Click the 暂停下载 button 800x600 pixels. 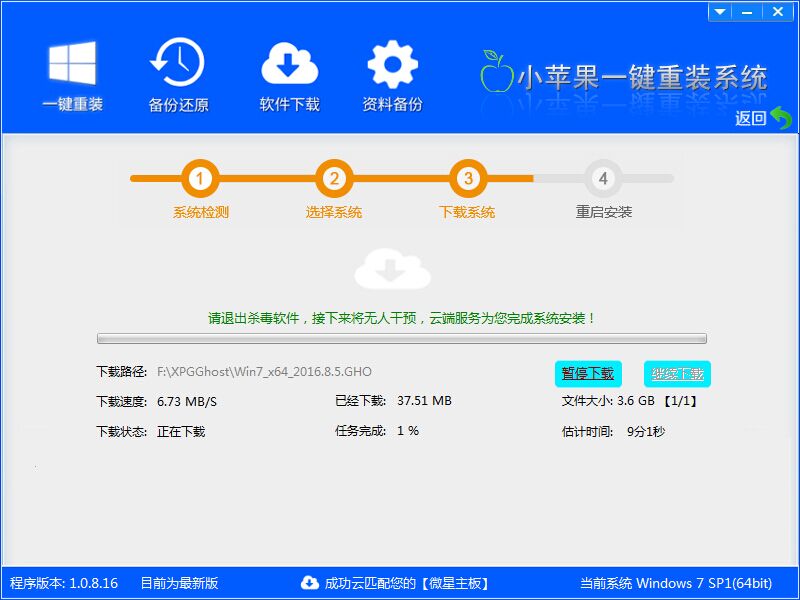tap(588, 374)
